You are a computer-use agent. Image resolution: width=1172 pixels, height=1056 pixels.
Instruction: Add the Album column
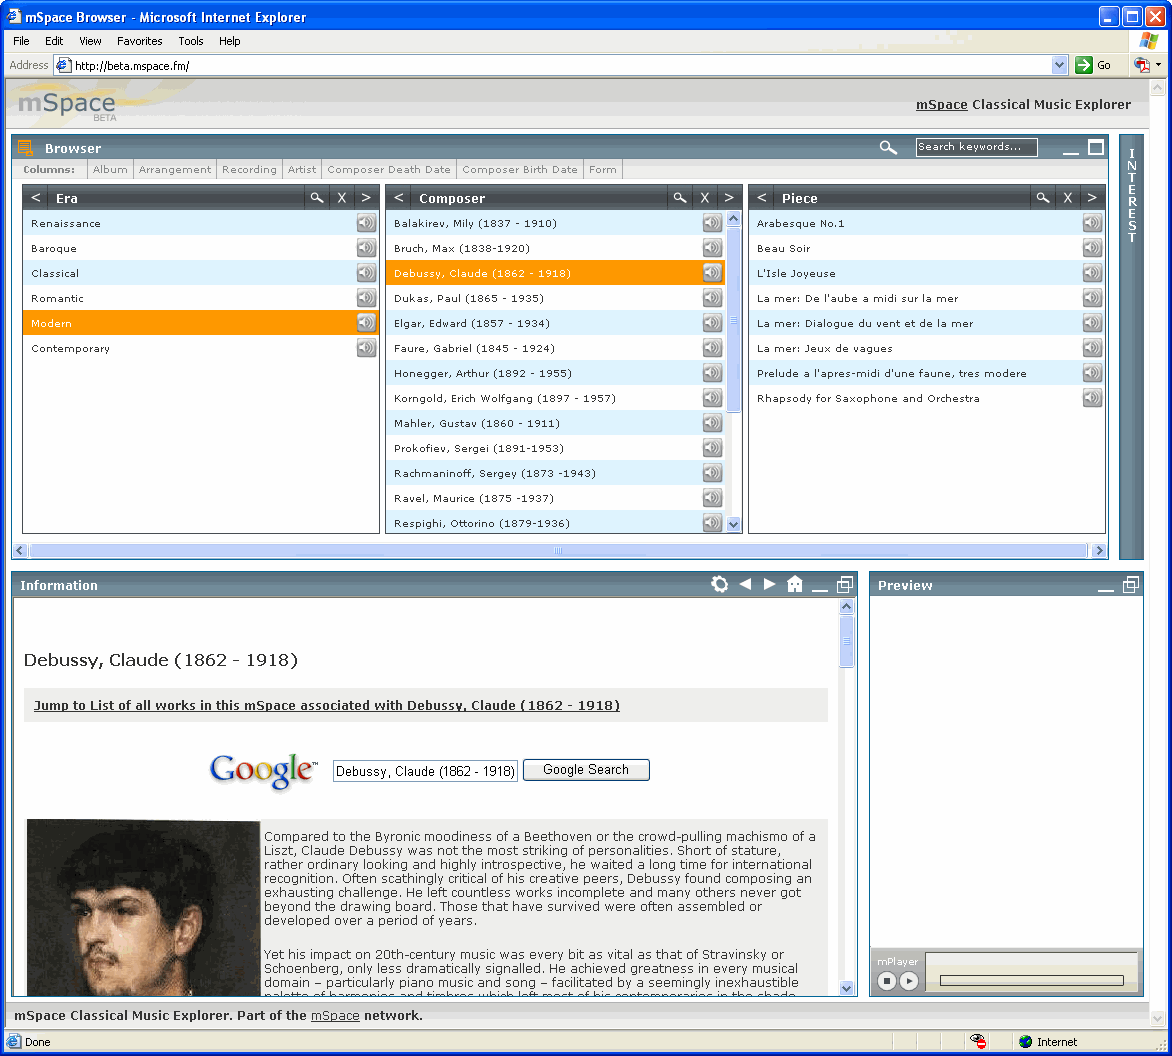pyautogui.click(x=110, y=170)
